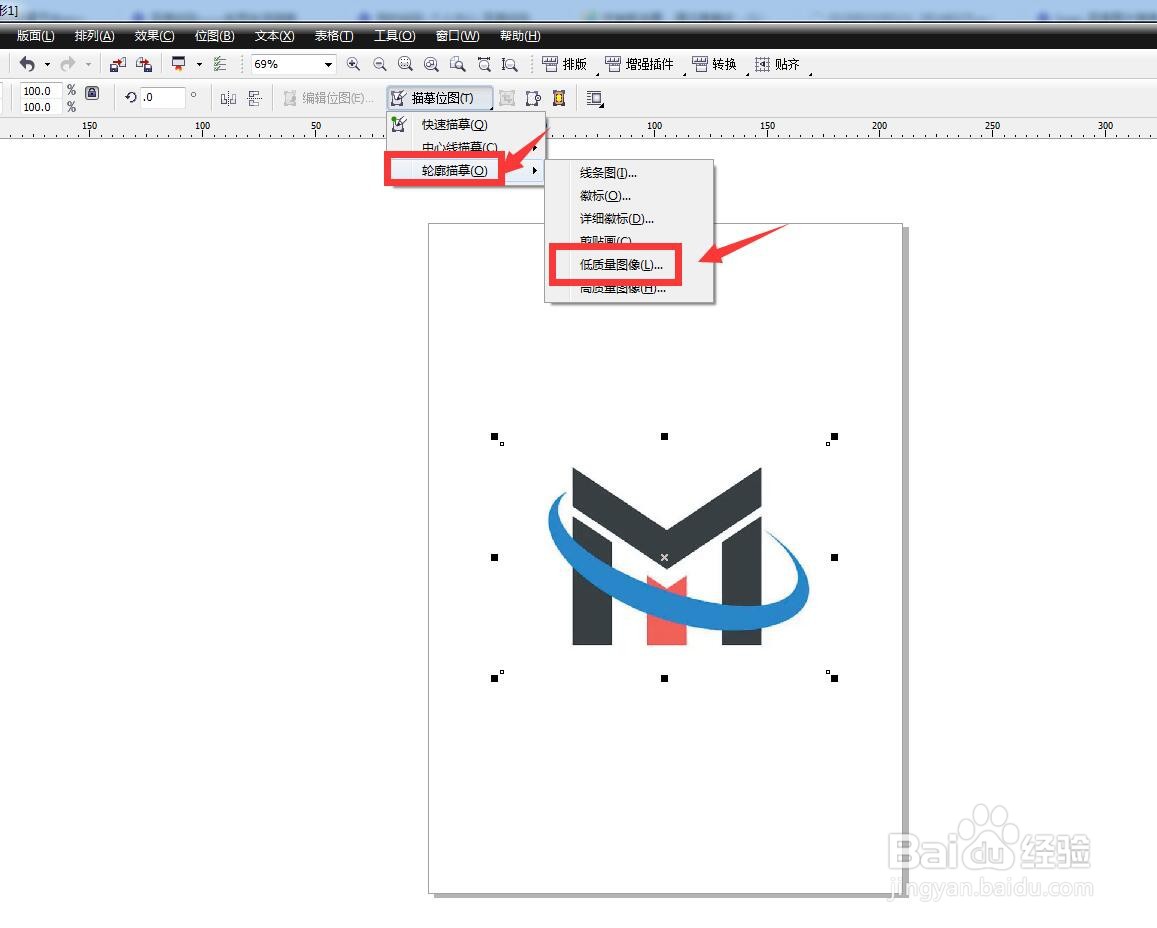Click the 描摹位图 button
This screenshot has height=928, width=1157.
[x=441, y=97]
